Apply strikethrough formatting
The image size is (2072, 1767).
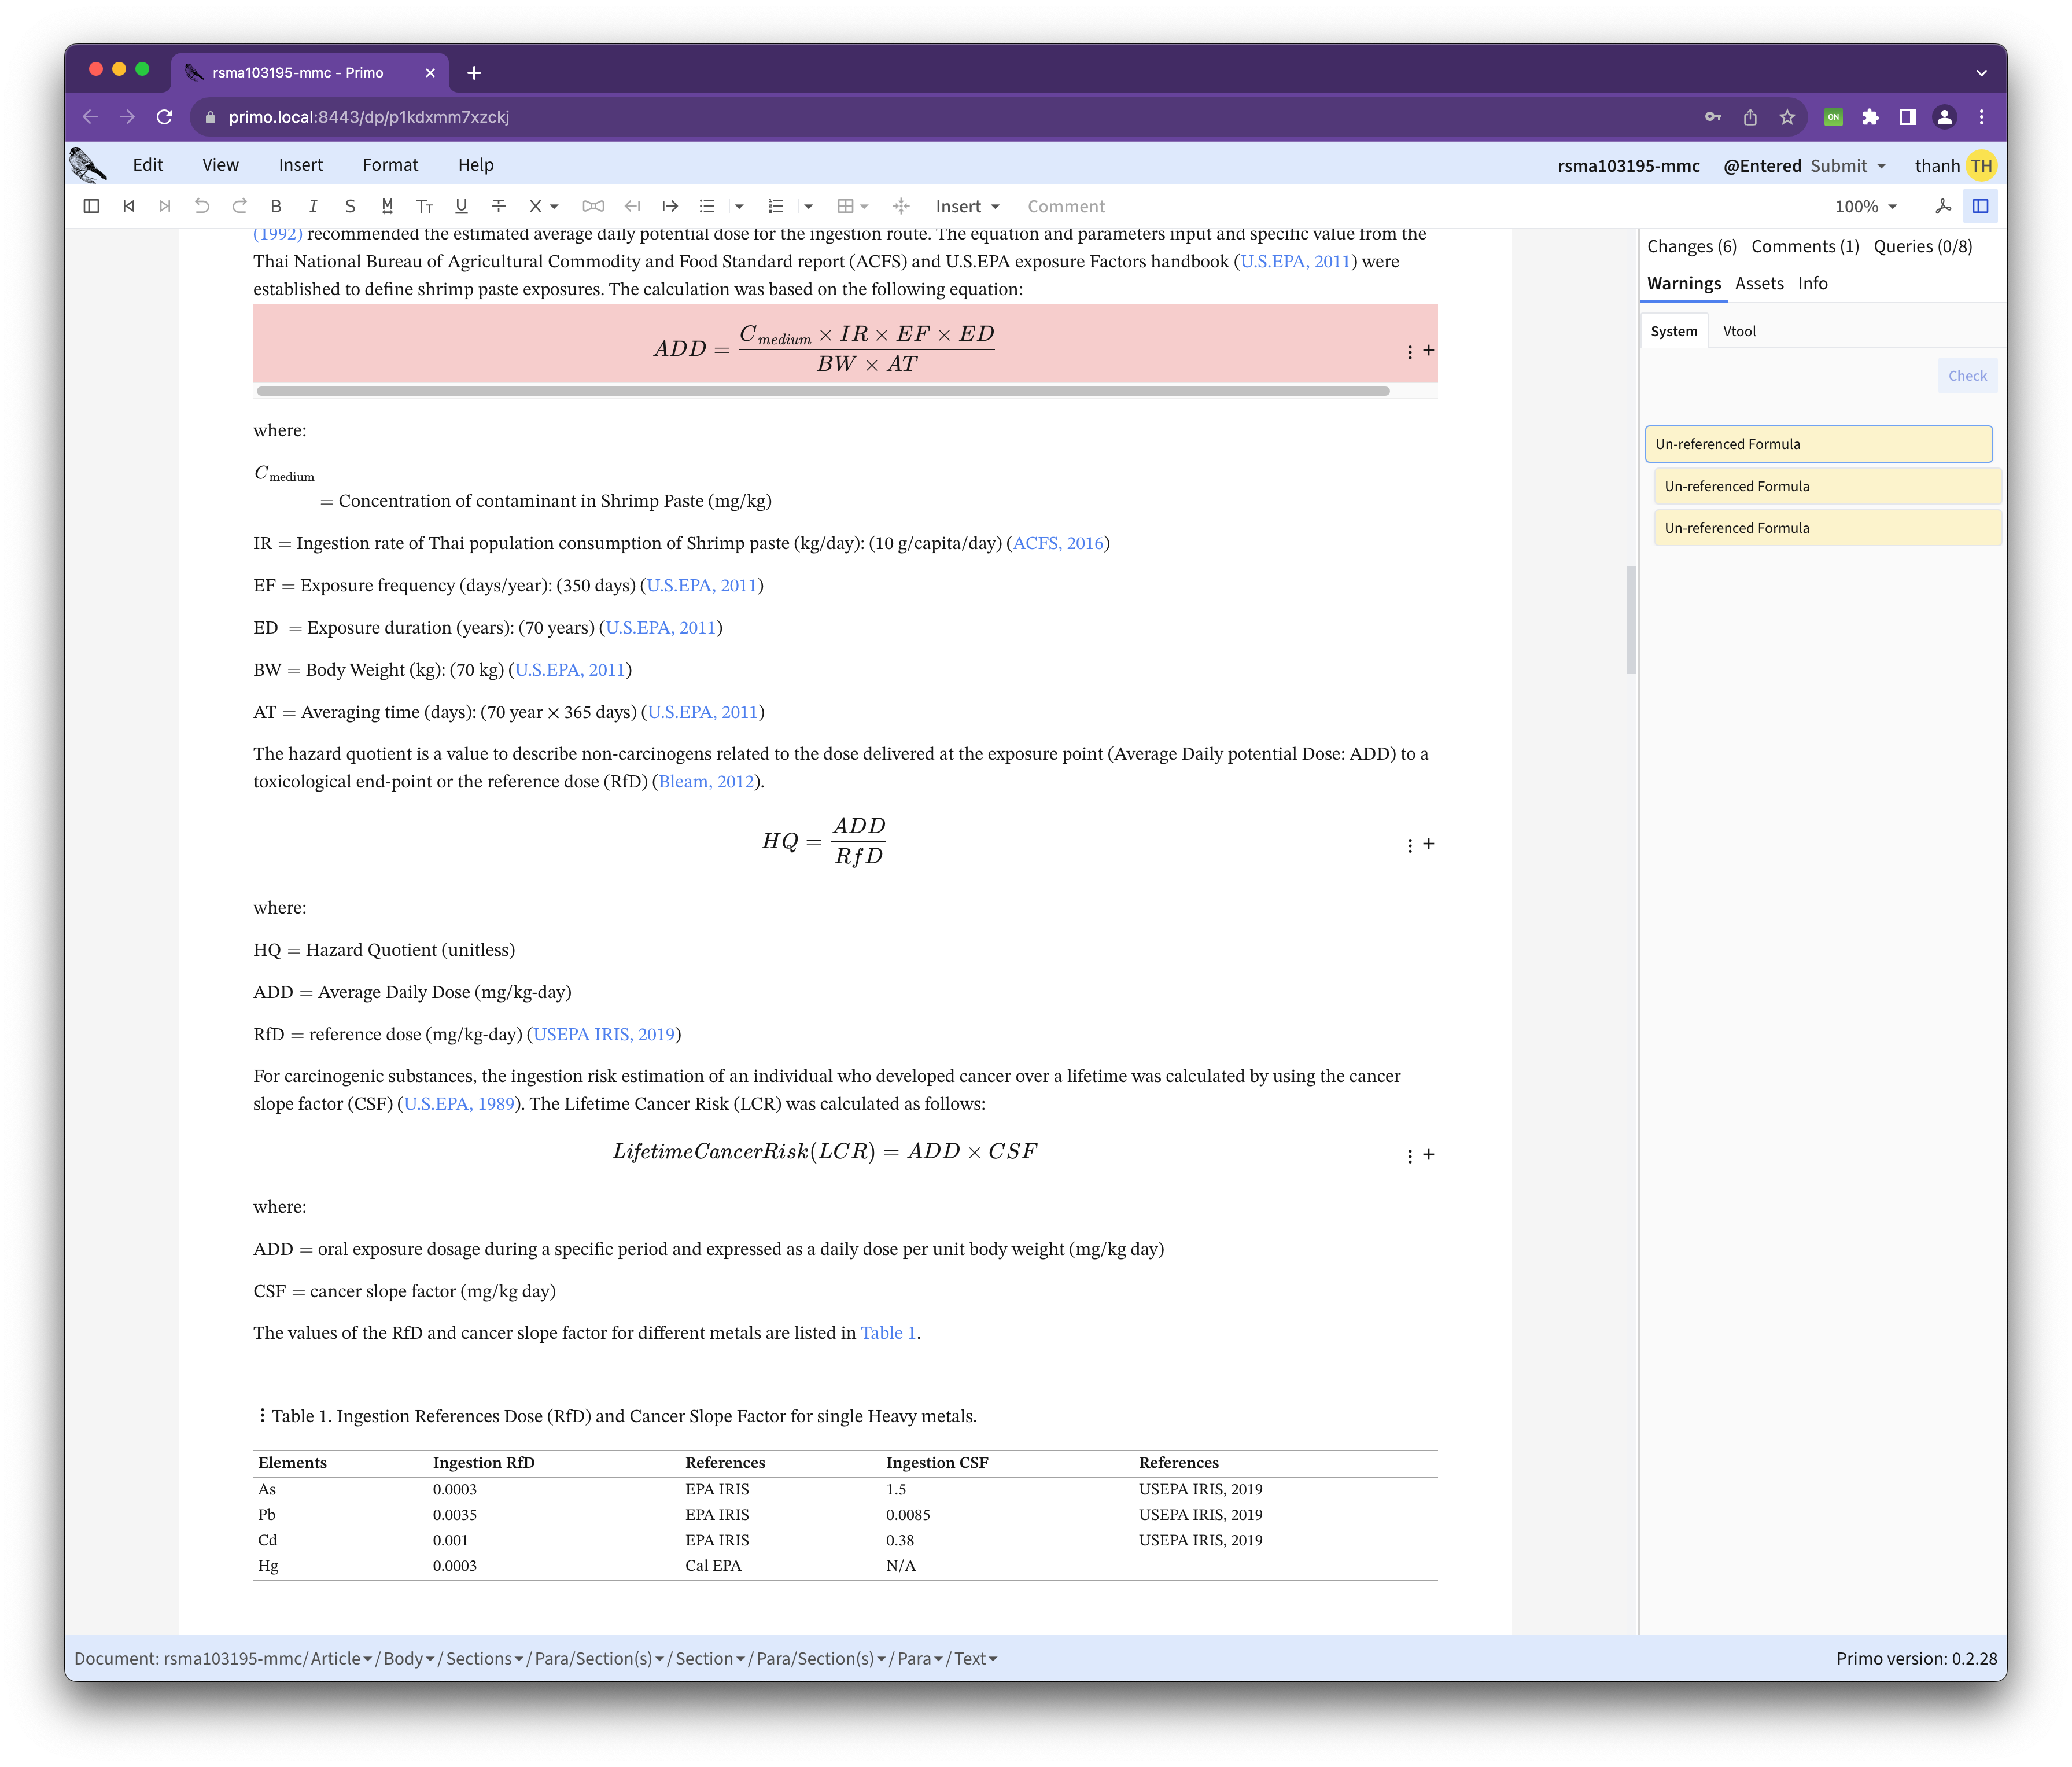tap(498, 206)
